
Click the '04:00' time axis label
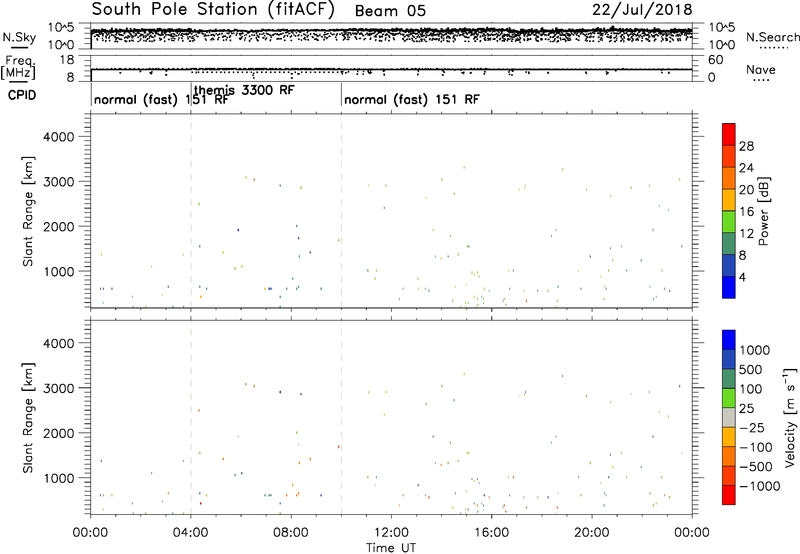191,533
